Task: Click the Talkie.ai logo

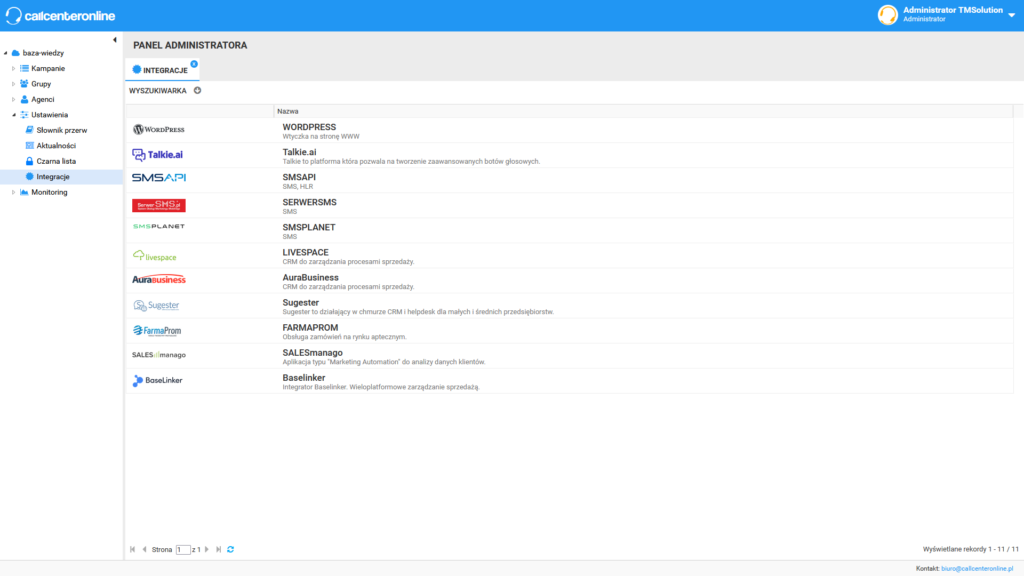Action: click(x=158, y=155)
